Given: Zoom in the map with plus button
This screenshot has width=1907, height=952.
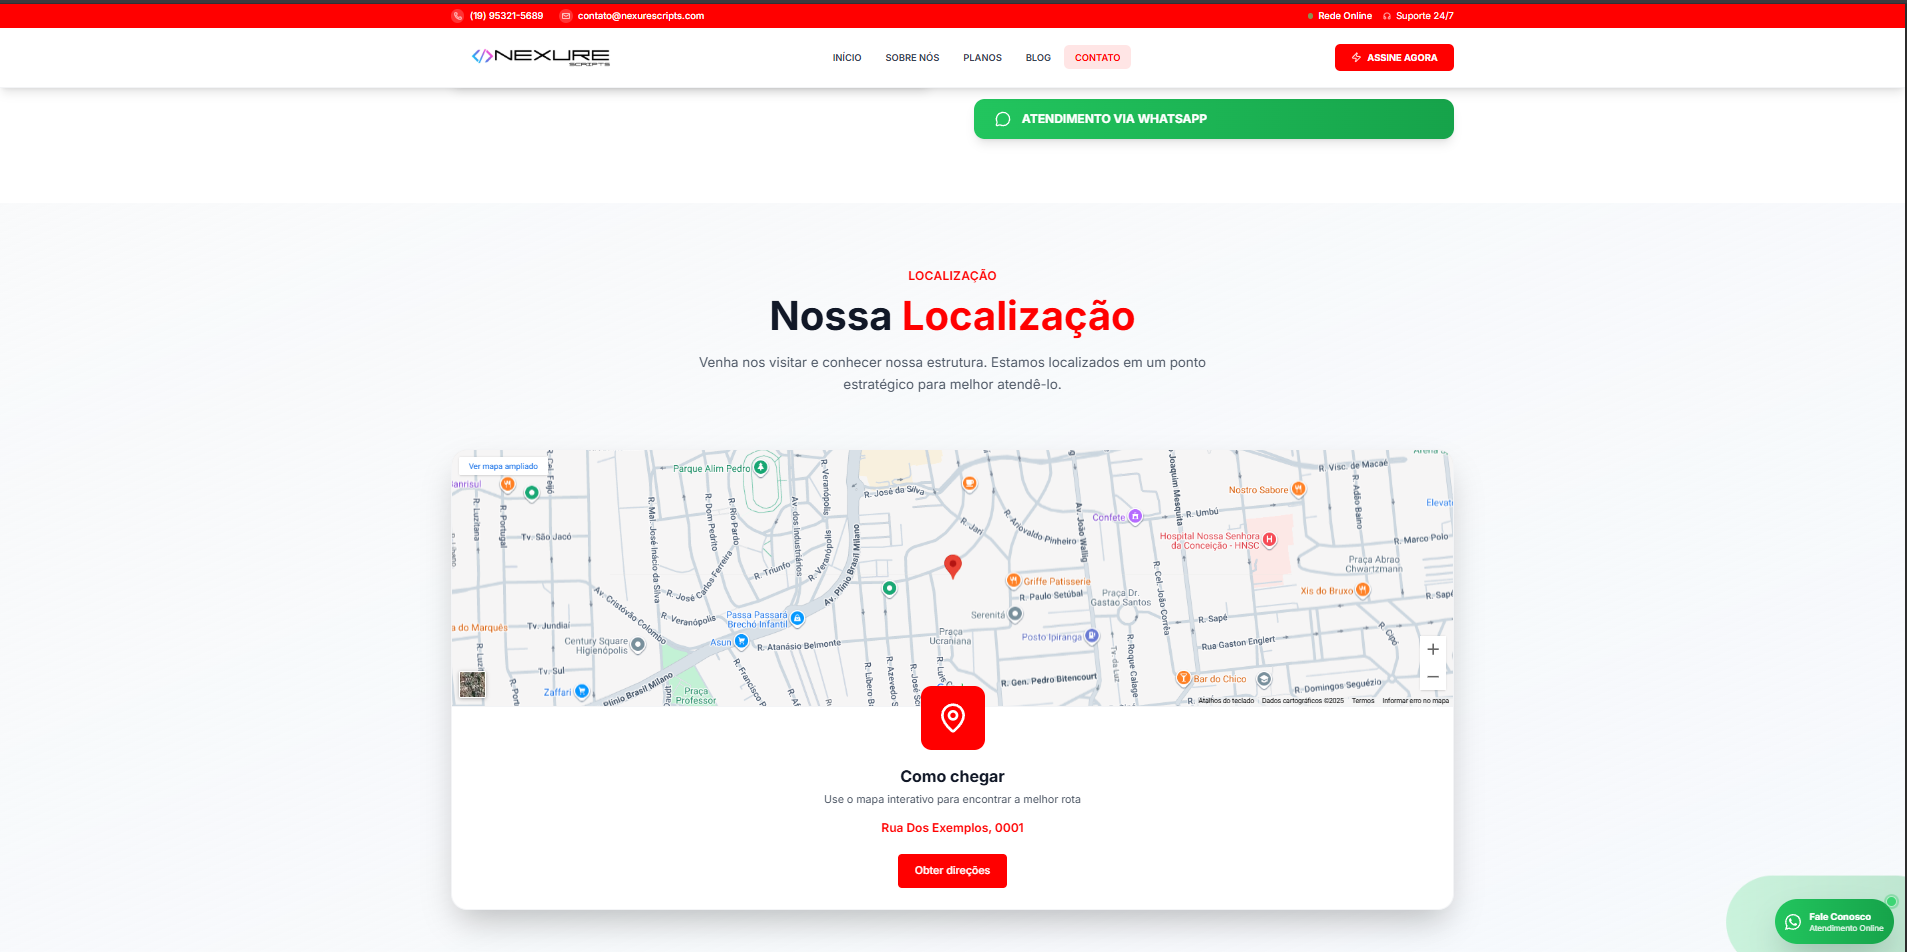Looking at the screenshot, I should [1433, 649].
